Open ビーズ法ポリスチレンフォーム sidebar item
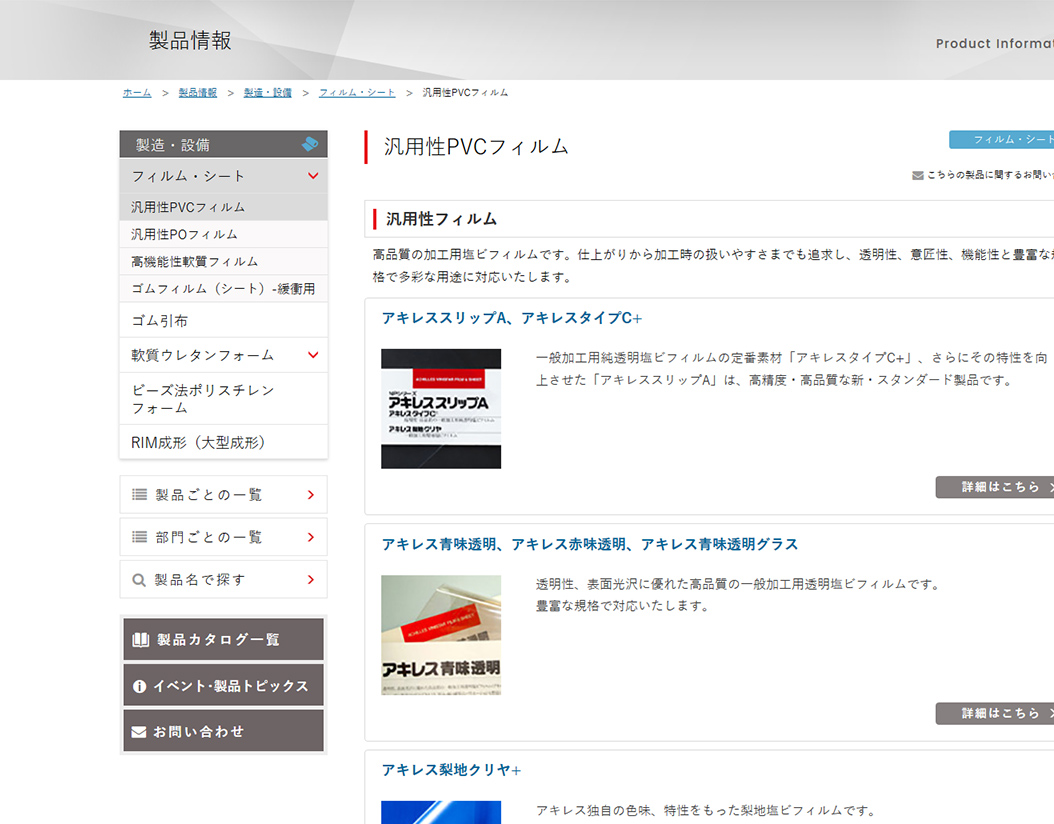Image resolution: width=1054 pixels, height=824 pixels. pyautogui.click(x=223, y=399)
